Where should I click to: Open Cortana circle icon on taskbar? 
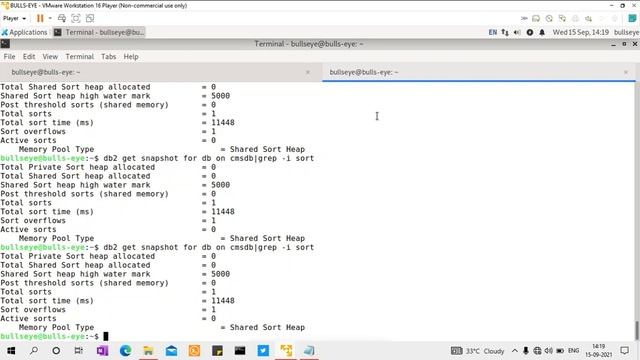[56, 351]
